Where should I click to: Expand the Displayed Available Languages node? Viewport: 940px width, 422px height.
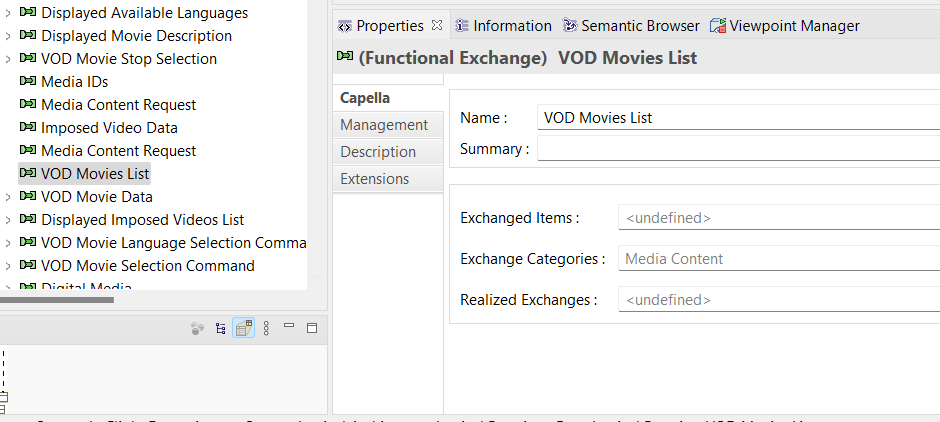8,13
